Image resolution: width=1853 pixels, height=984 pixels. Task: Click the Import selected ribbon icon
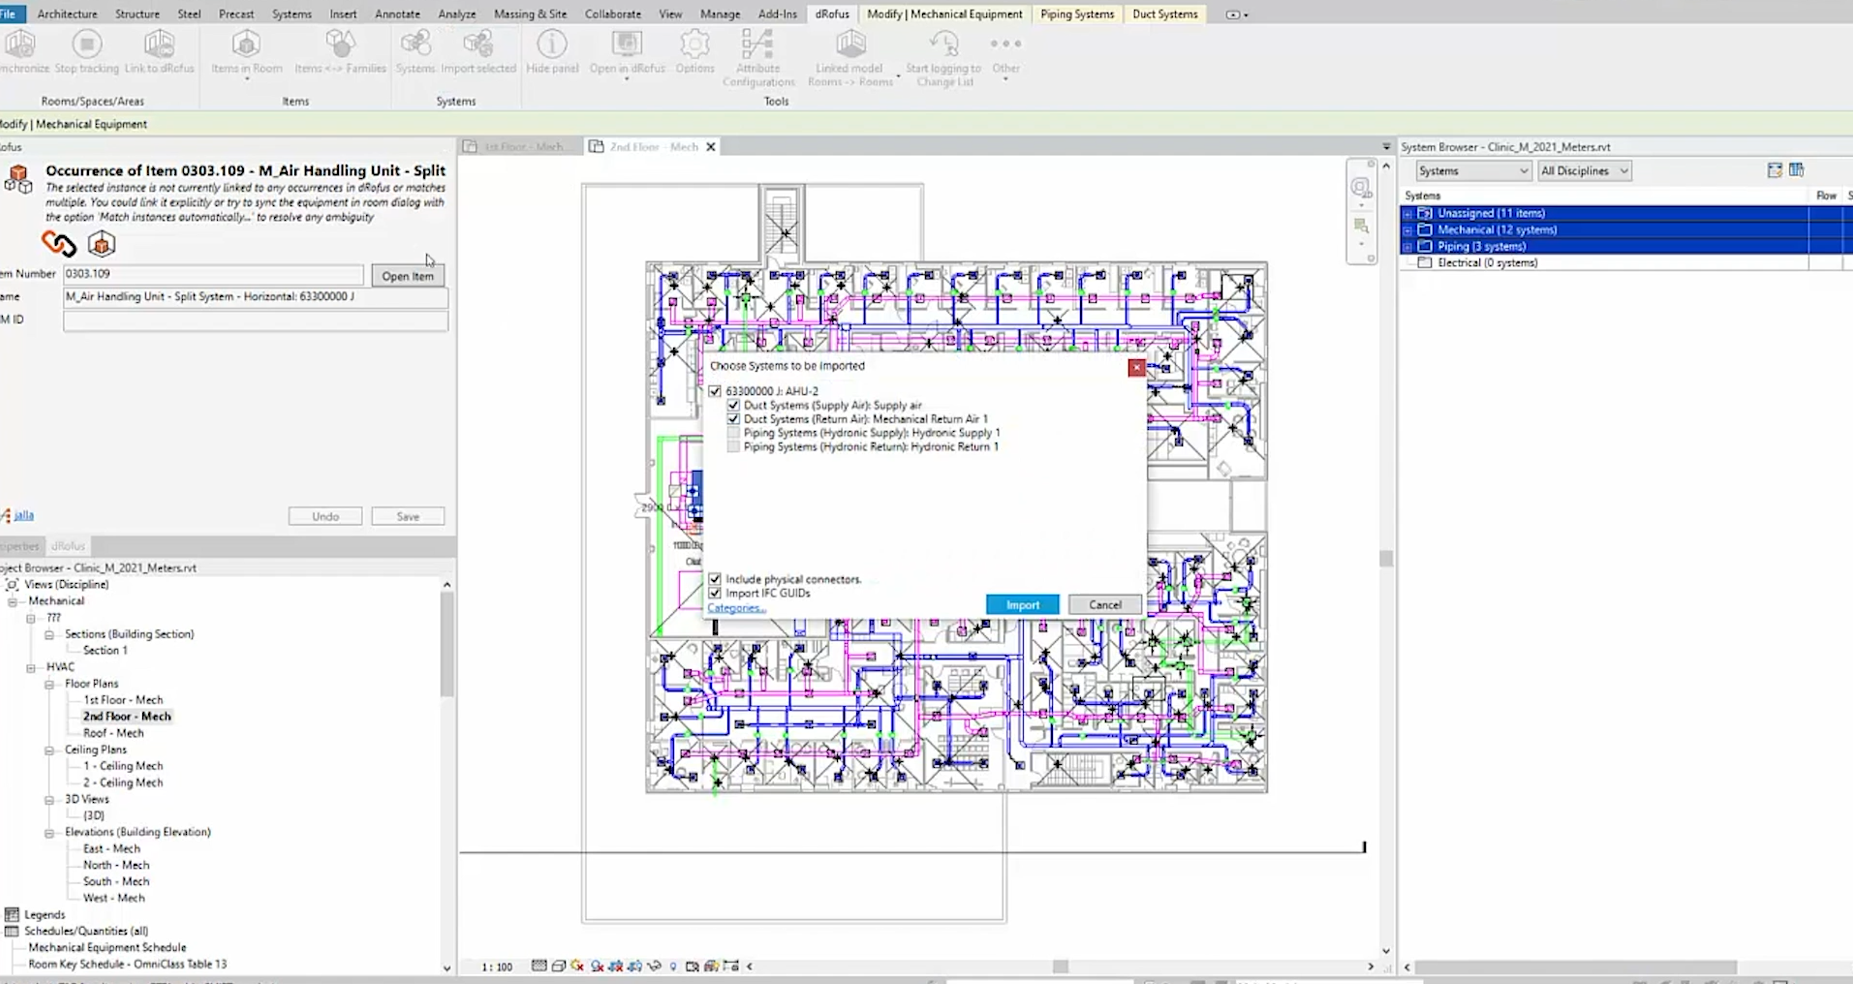(478, 44)
